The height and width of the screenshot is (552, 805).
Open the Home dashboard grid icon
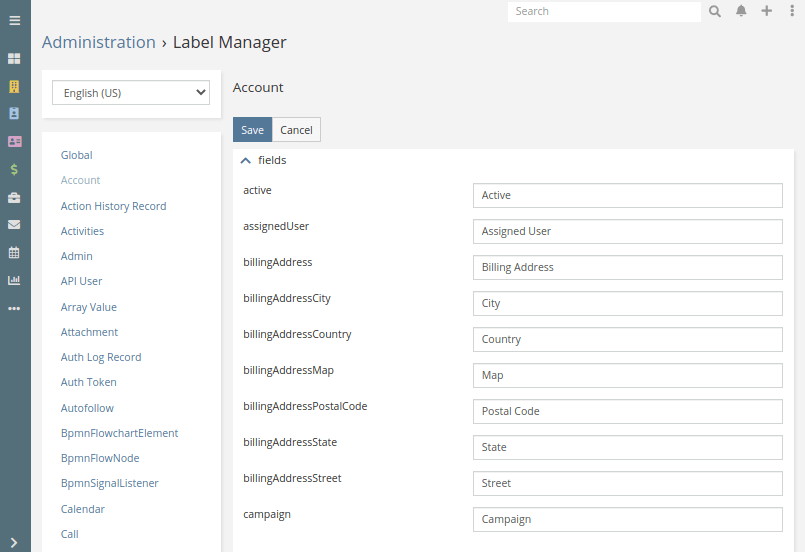pos(14,59)
